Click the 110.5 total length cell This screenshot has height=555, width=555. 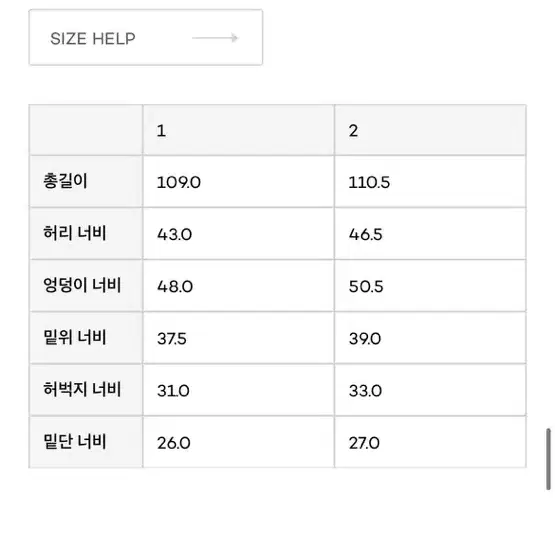coord(430,182)
